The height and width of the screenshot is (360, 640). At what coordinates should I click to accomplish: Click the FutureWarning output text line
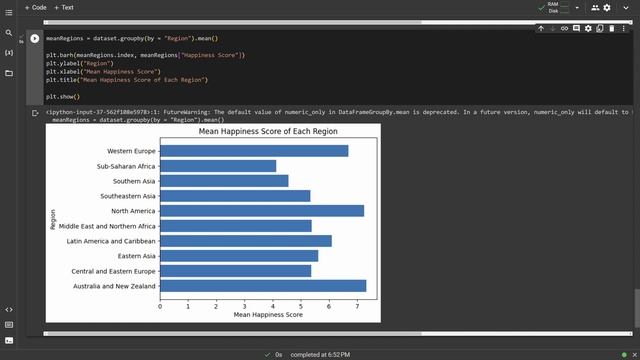339,112
